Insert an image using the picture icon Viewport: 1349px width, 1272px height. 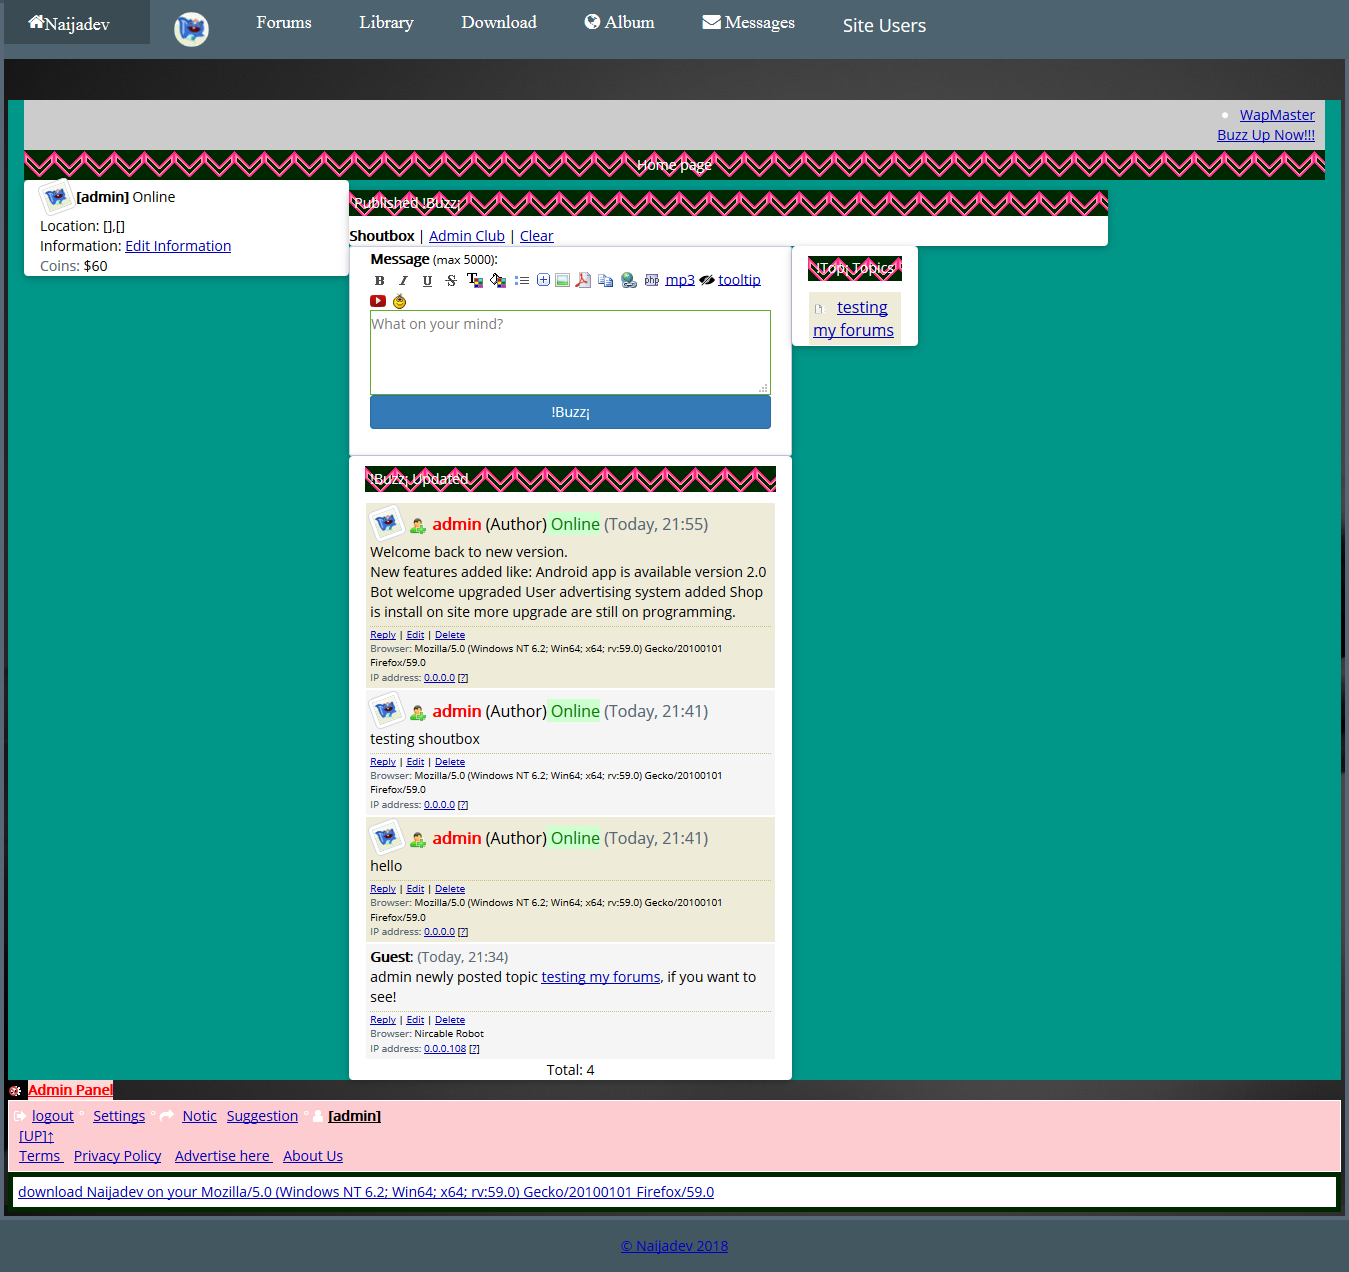click(563, 280)
